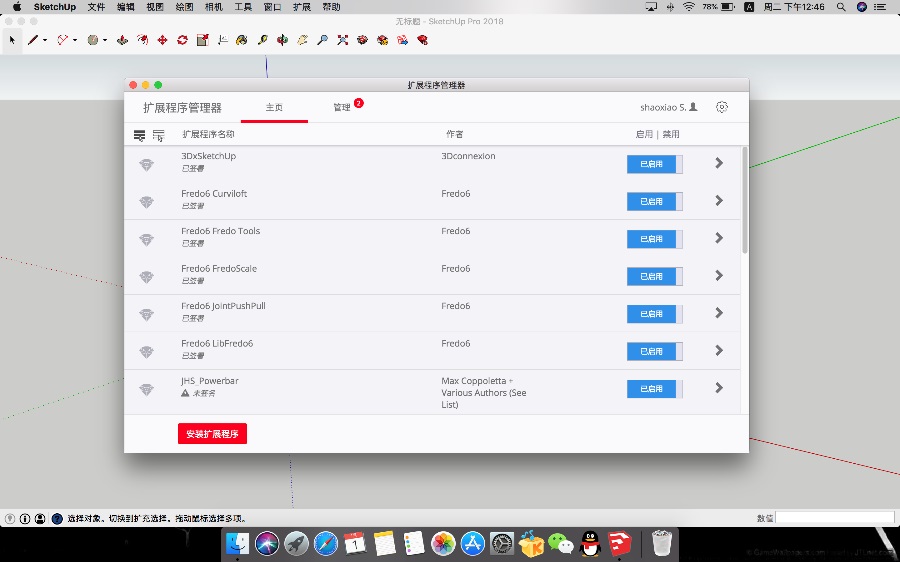
Task: Click Extension Manager ruby toolbar icon
Action: click(x=423, y=40)
